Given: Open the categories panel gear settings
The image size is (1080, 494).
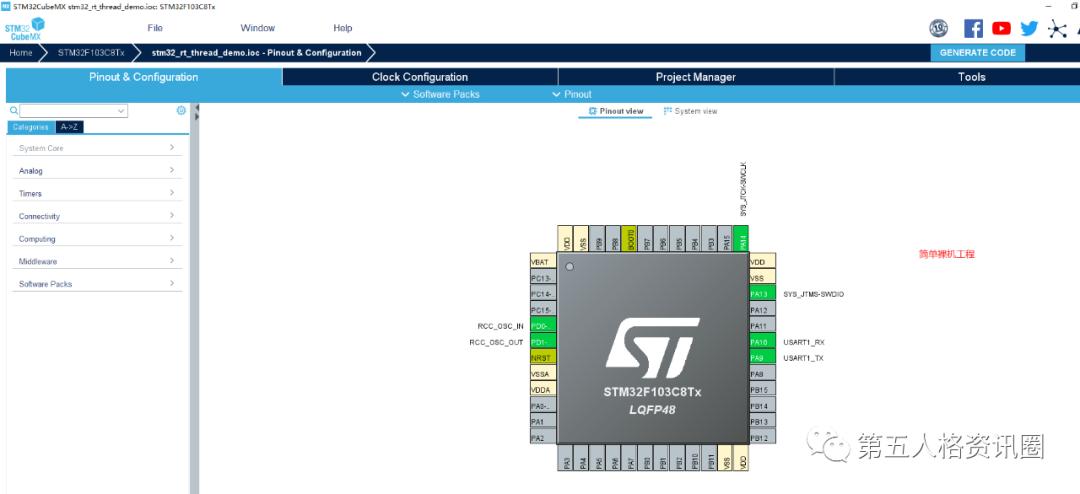Looking at the screenshot, I should tap(181, 110).
